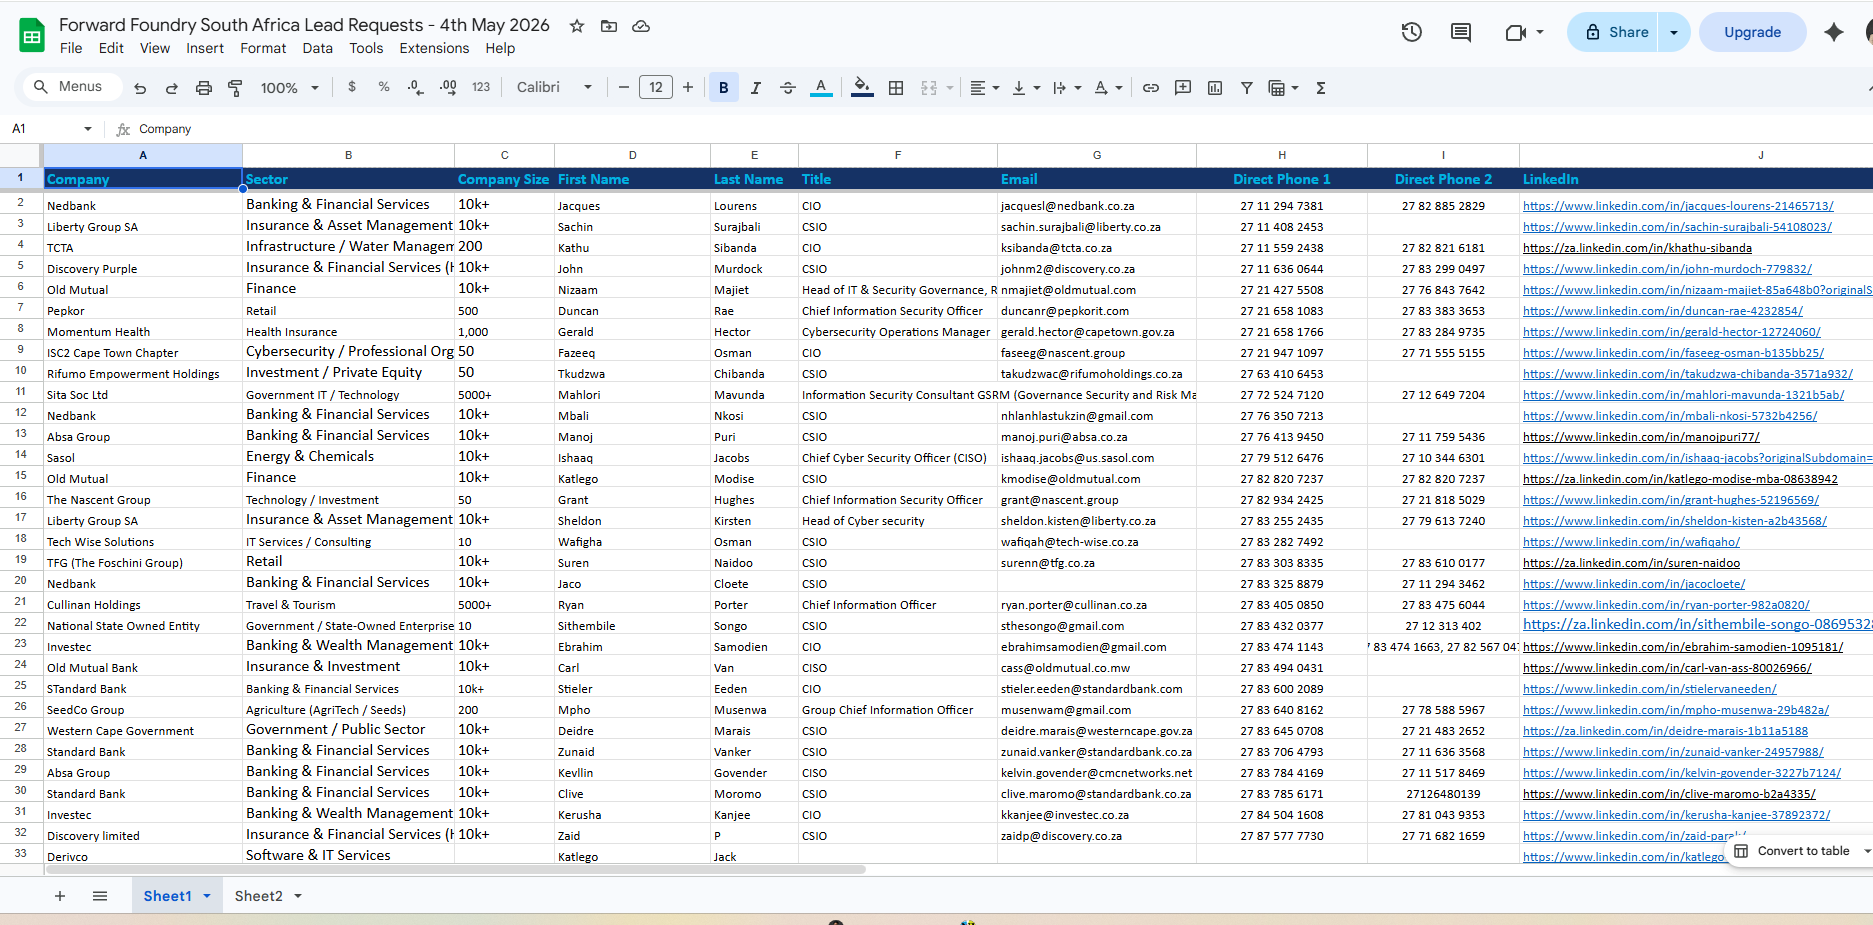Viewport: 1873px width, 925px height.
Task: Open the name box dropdown arrow
Action: pyautogui.click(x=88, y=129)
